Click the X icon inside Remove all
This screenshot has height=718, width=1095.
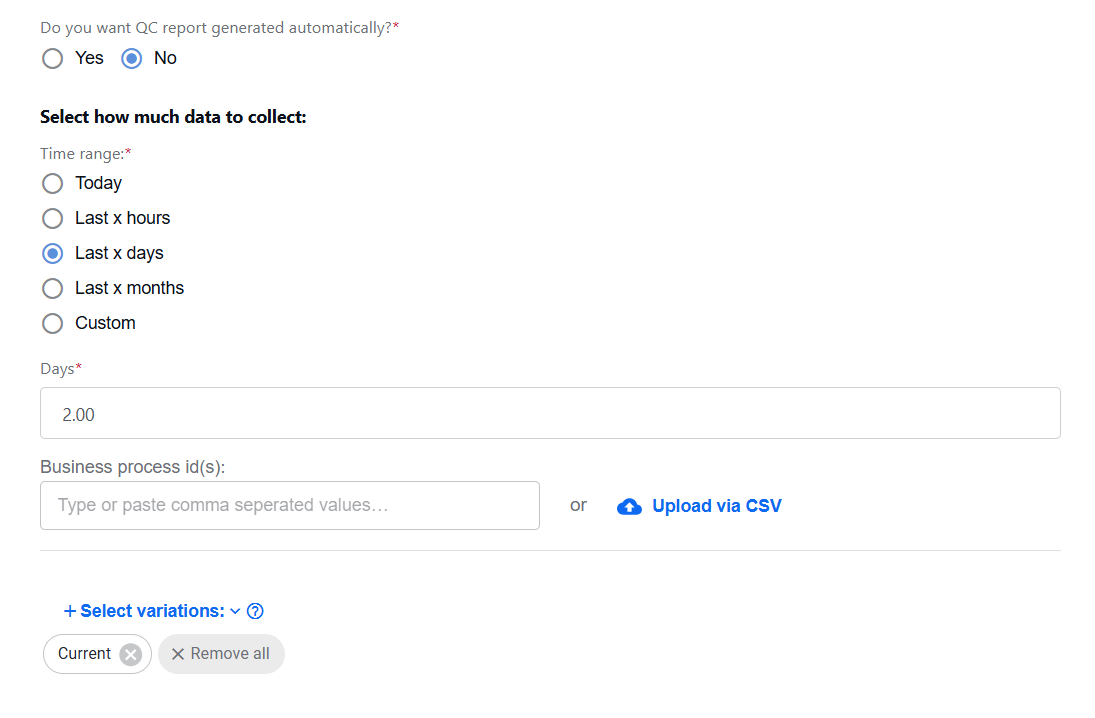click(178, 654)
